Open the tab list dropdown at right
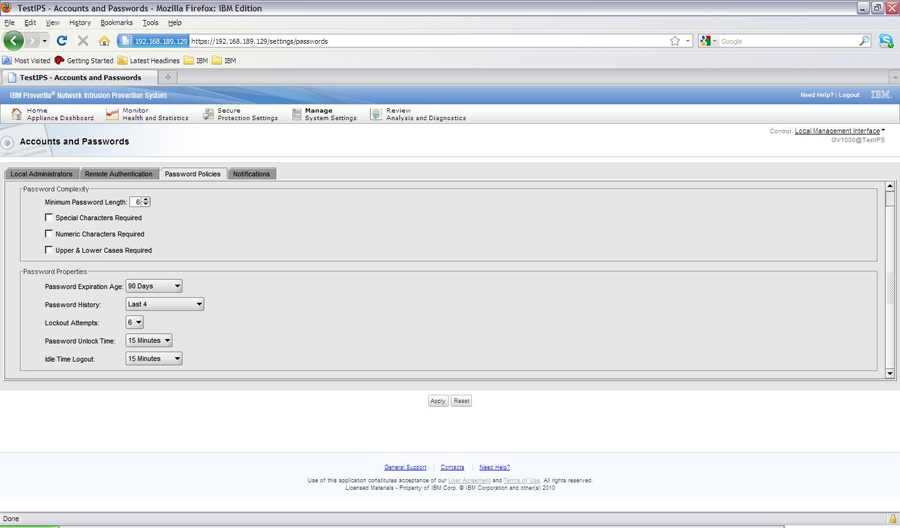900x528 pixels. [894, 77]
